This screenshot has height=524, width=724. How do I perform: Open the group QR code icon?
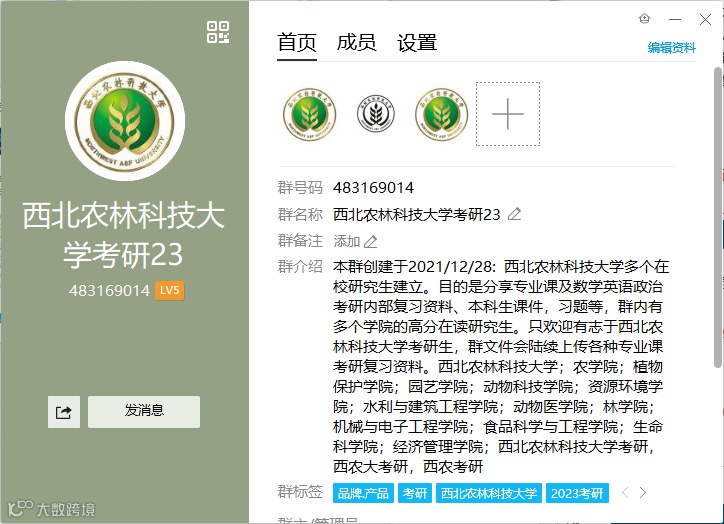pos(218,32)
